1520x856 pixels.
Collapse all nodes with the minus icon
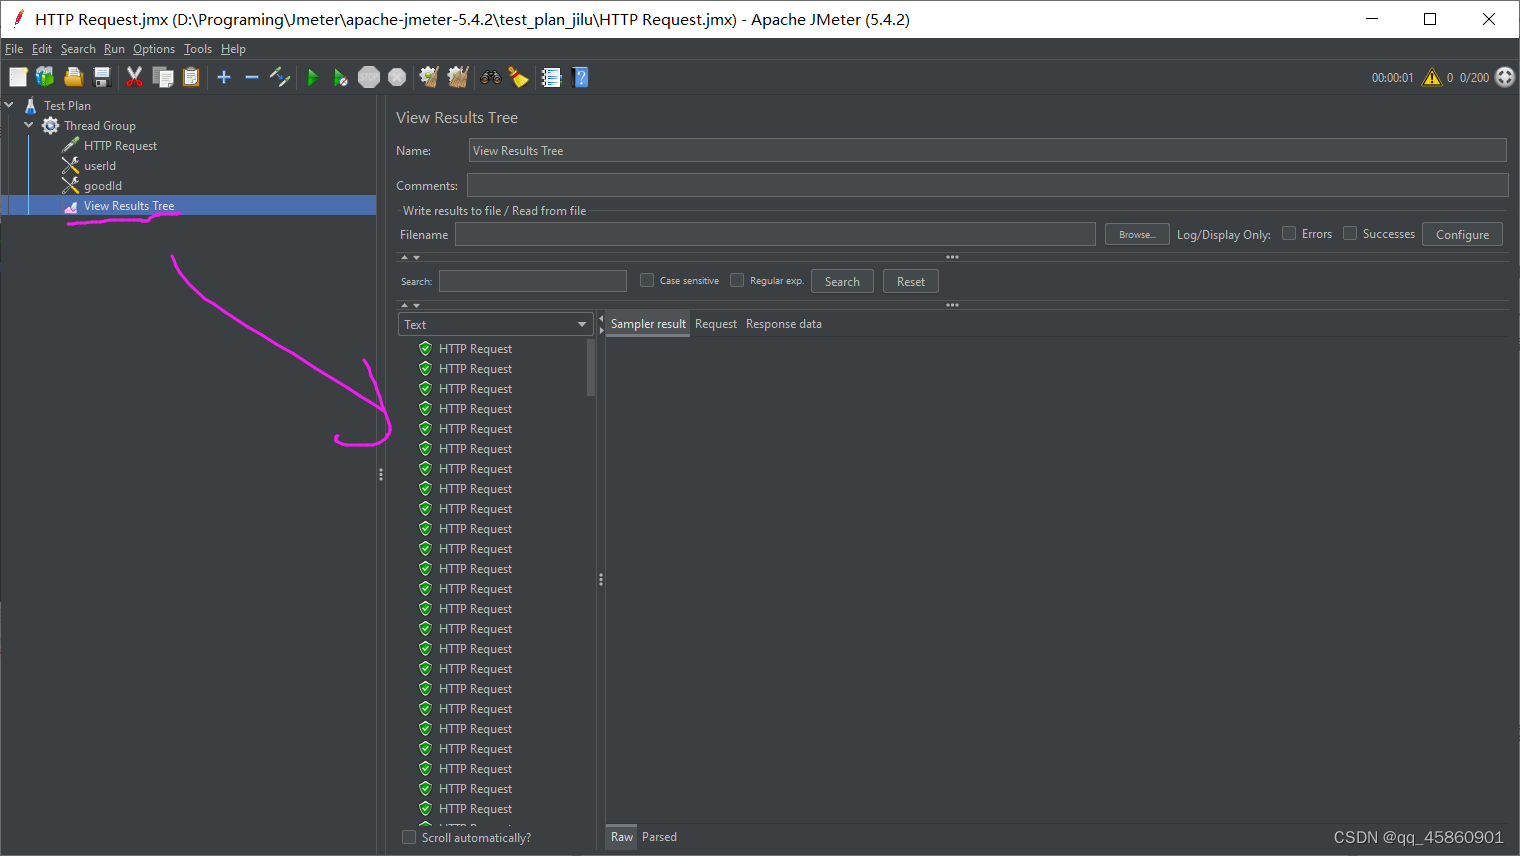tap(252, 77)
